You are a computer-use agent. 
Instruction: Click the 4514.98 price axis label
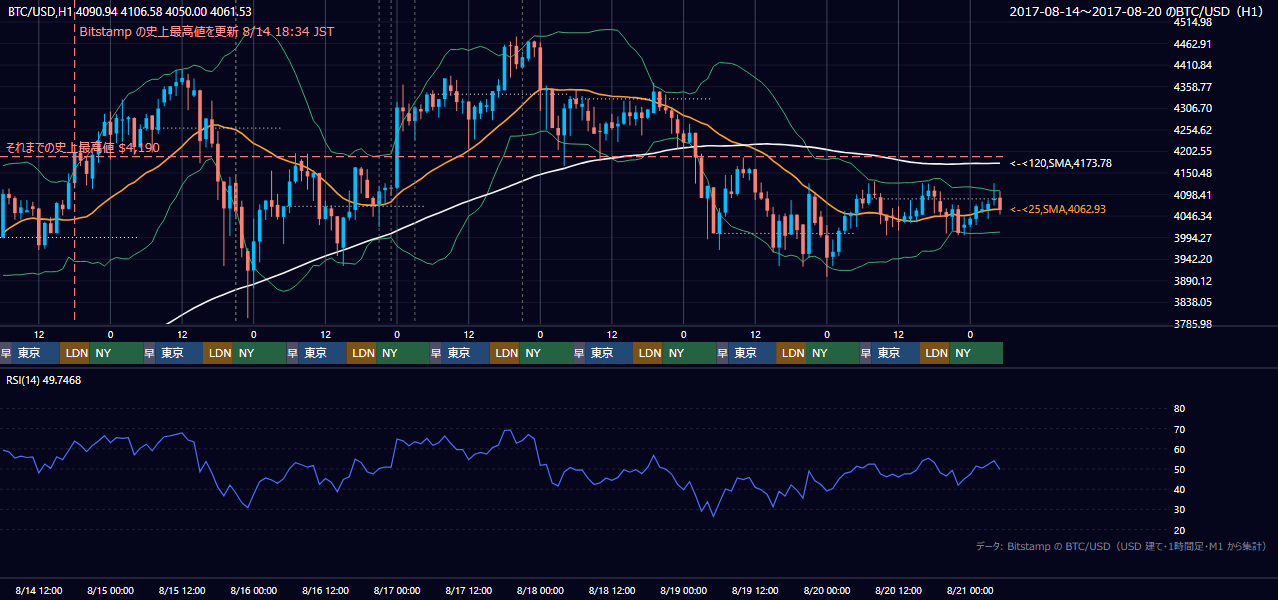tap(1192, 22)
